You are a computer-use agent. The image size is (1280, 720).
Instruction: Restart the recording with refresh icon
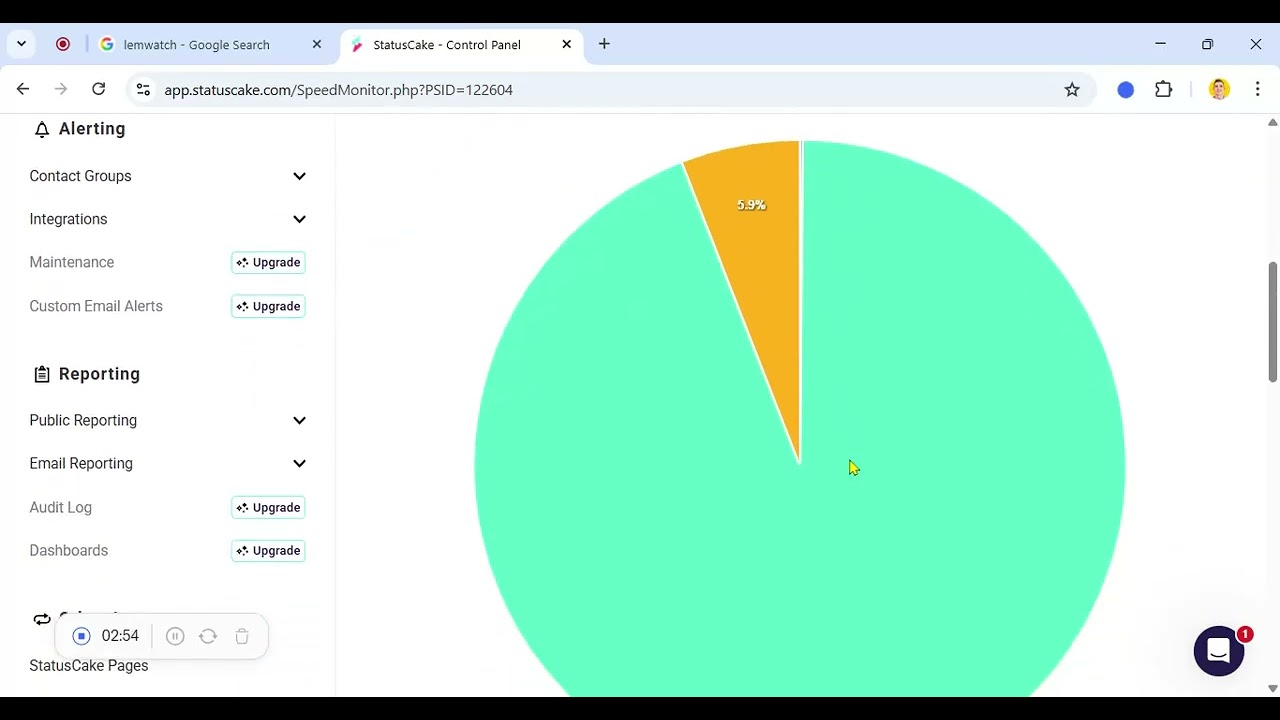(x=208, y=636)
